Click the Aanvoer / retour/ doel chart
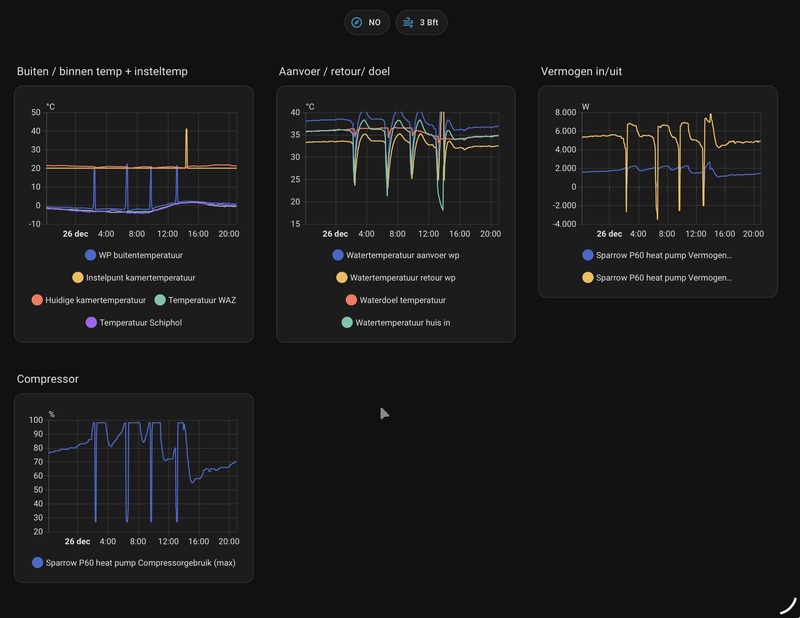Screen dimensions: 800x618 (402, 168)
